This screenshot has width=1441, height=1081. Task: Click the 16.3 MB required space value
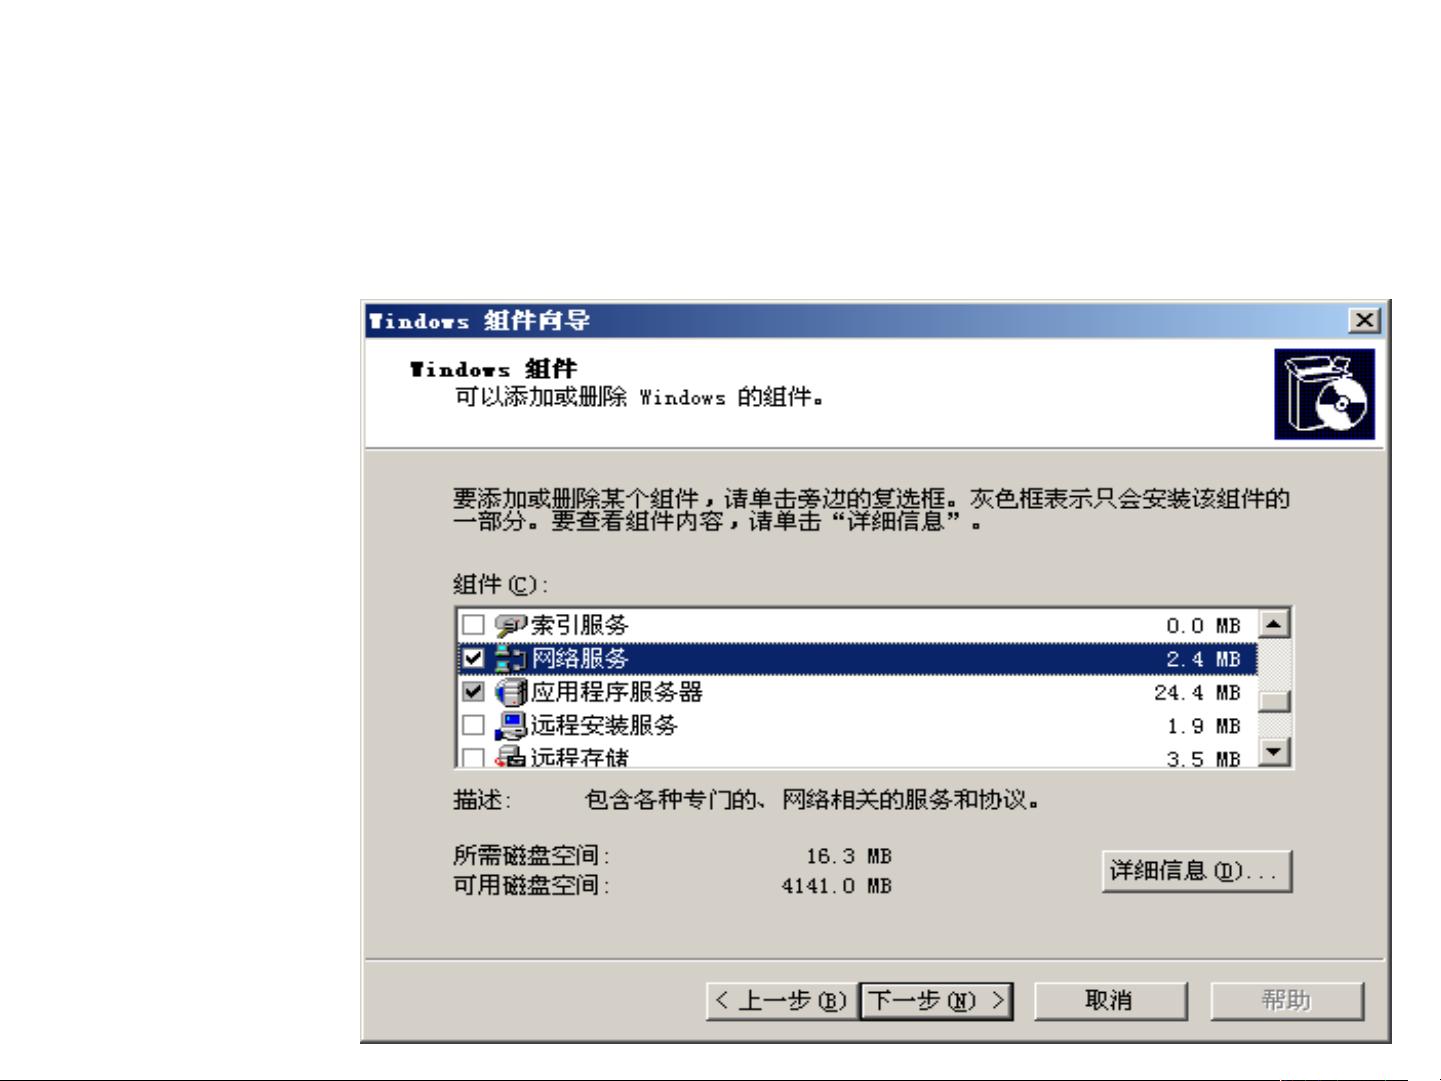pyautogui.click(x=849, y=857)
